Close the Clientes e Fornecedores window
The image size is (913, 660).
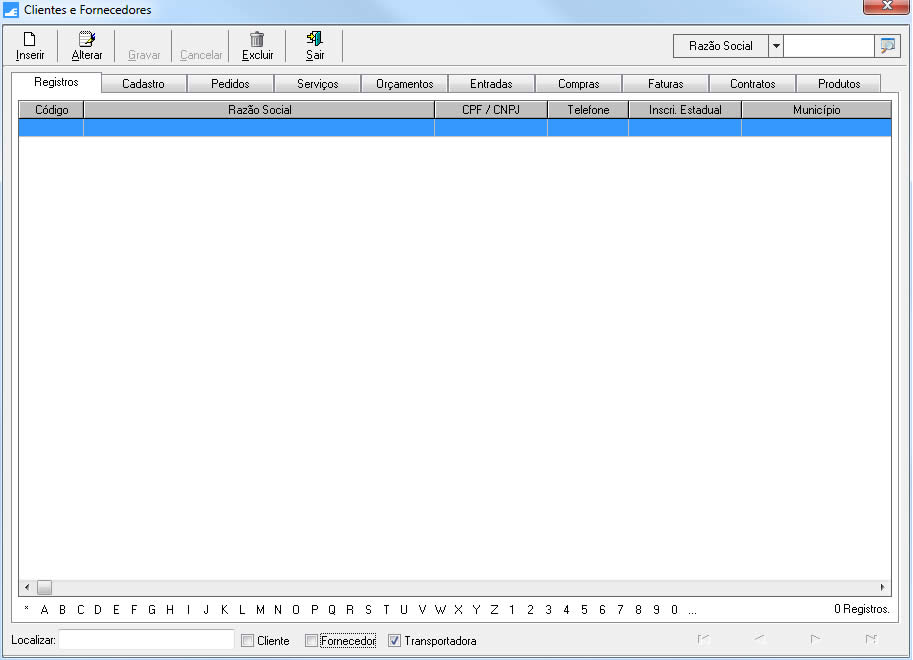tap(887, 6)
